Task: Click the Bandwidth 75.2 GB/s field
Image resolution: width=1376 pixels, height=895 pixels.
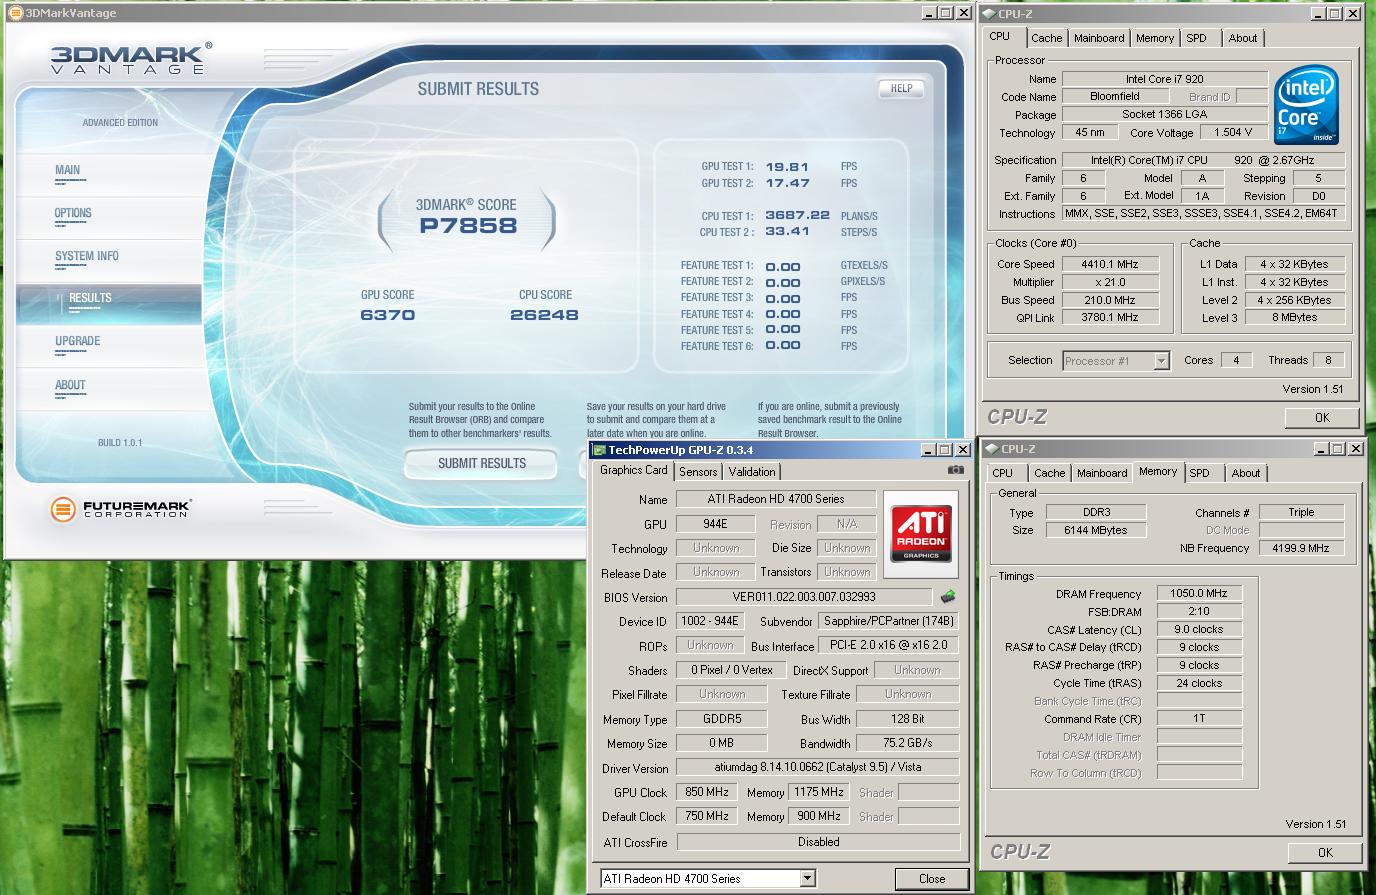Action: point(907,743)
